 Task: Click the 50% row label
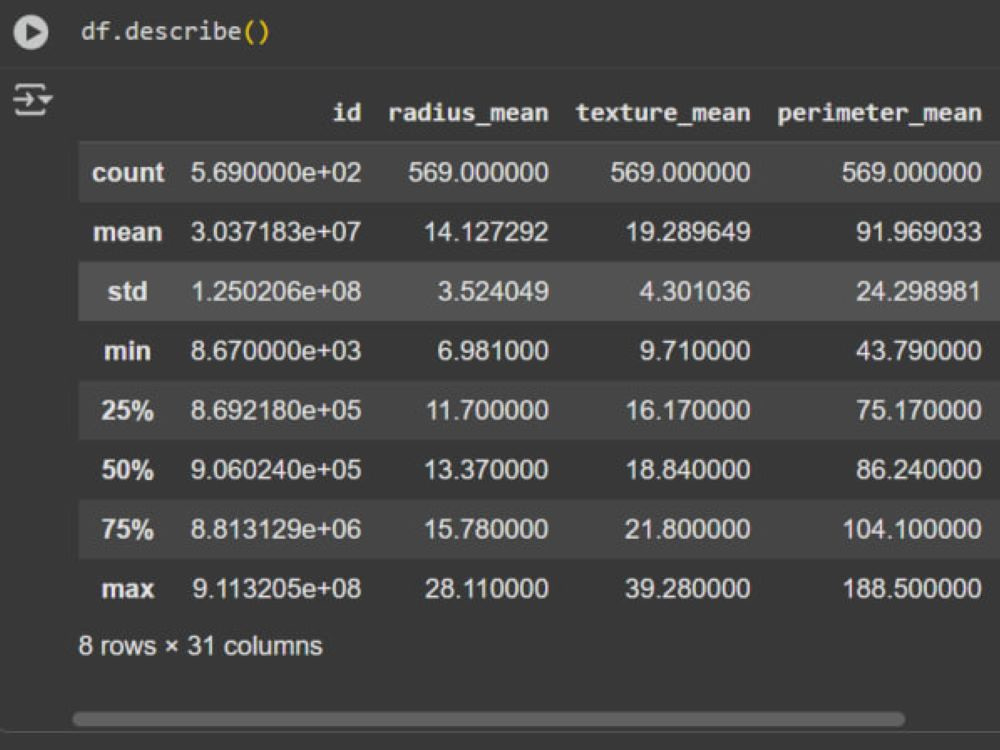(128, 470)
